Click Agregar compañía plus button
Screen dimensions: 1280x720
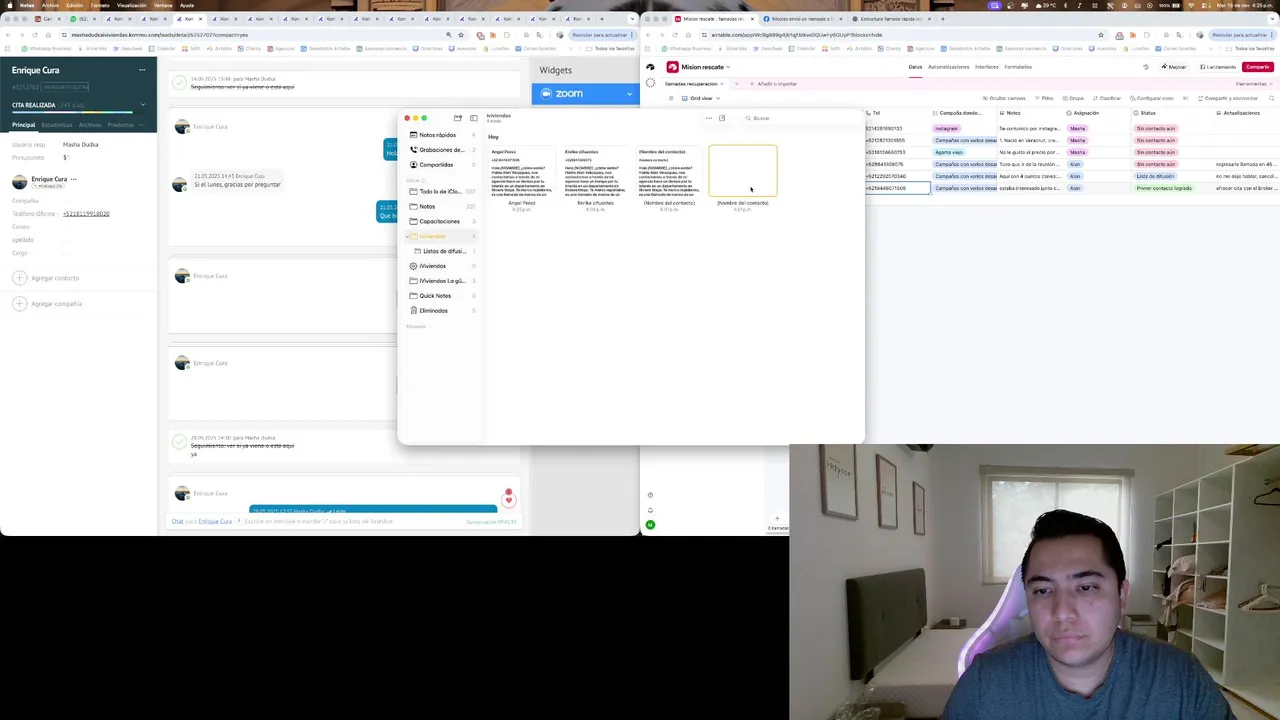18,304
